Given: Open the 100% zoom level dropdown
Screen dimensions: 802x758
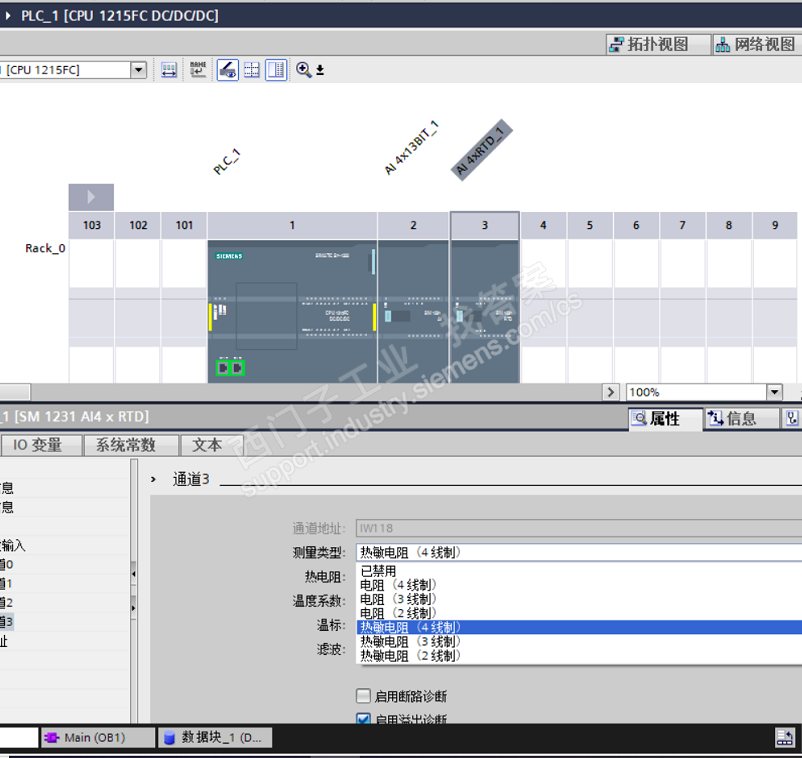Looking at the screenshot, I should 774,392.
